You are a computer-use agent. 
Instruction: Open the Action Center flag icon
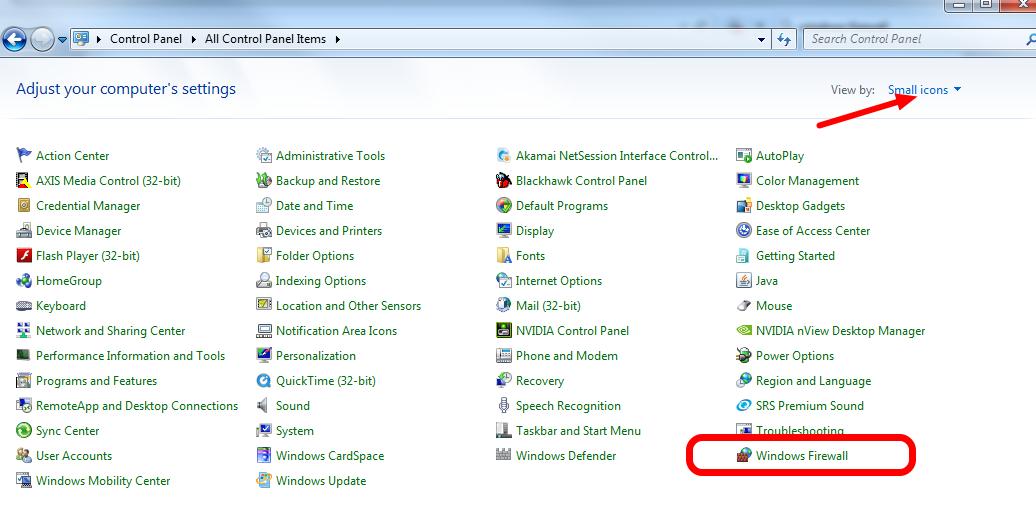(x=24, y=156)
